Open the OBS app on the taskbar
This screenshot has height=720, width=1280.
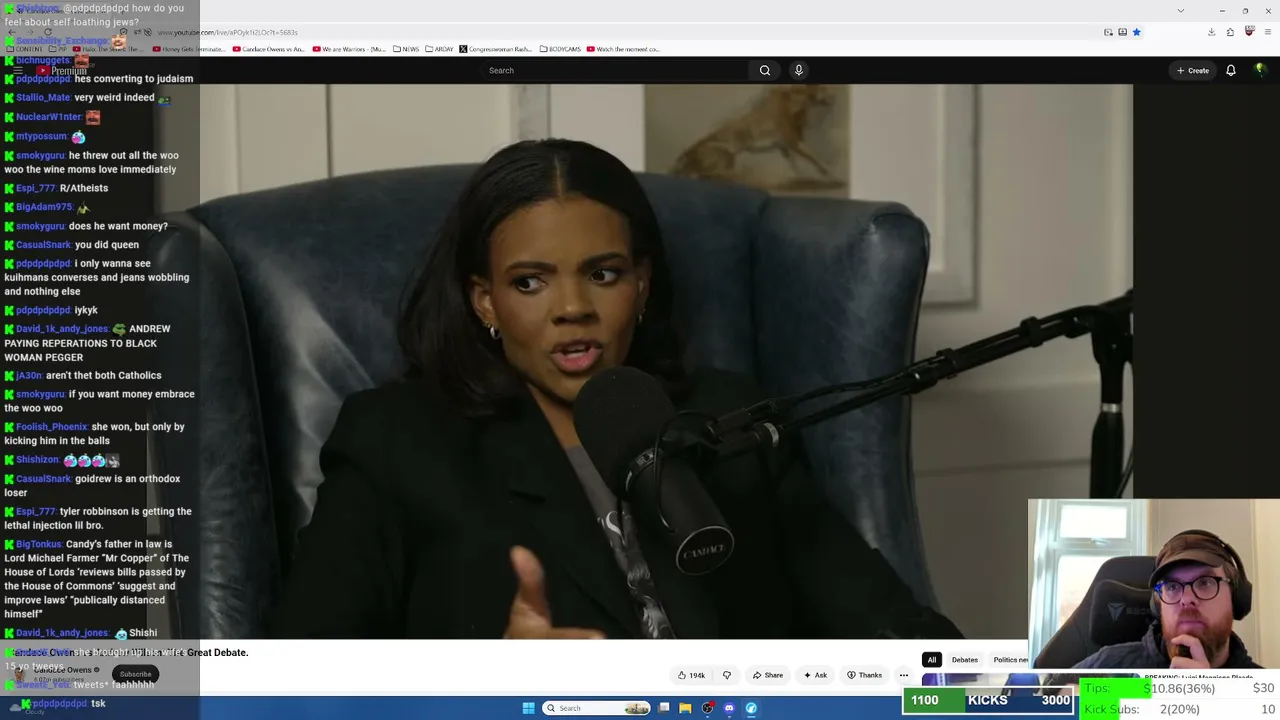pos(707,708)
